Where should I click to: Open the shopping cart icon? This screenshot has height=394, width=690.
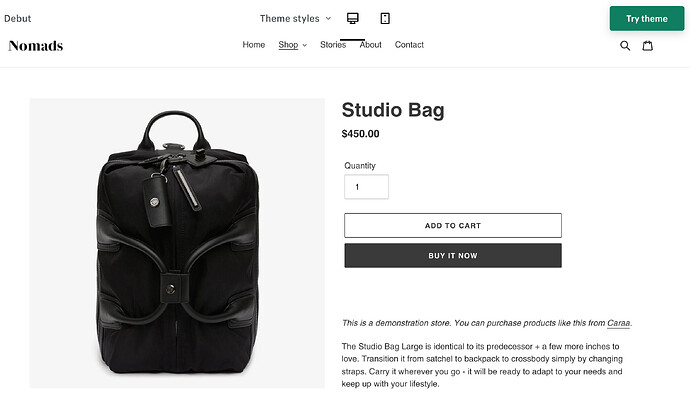(647, 45)
